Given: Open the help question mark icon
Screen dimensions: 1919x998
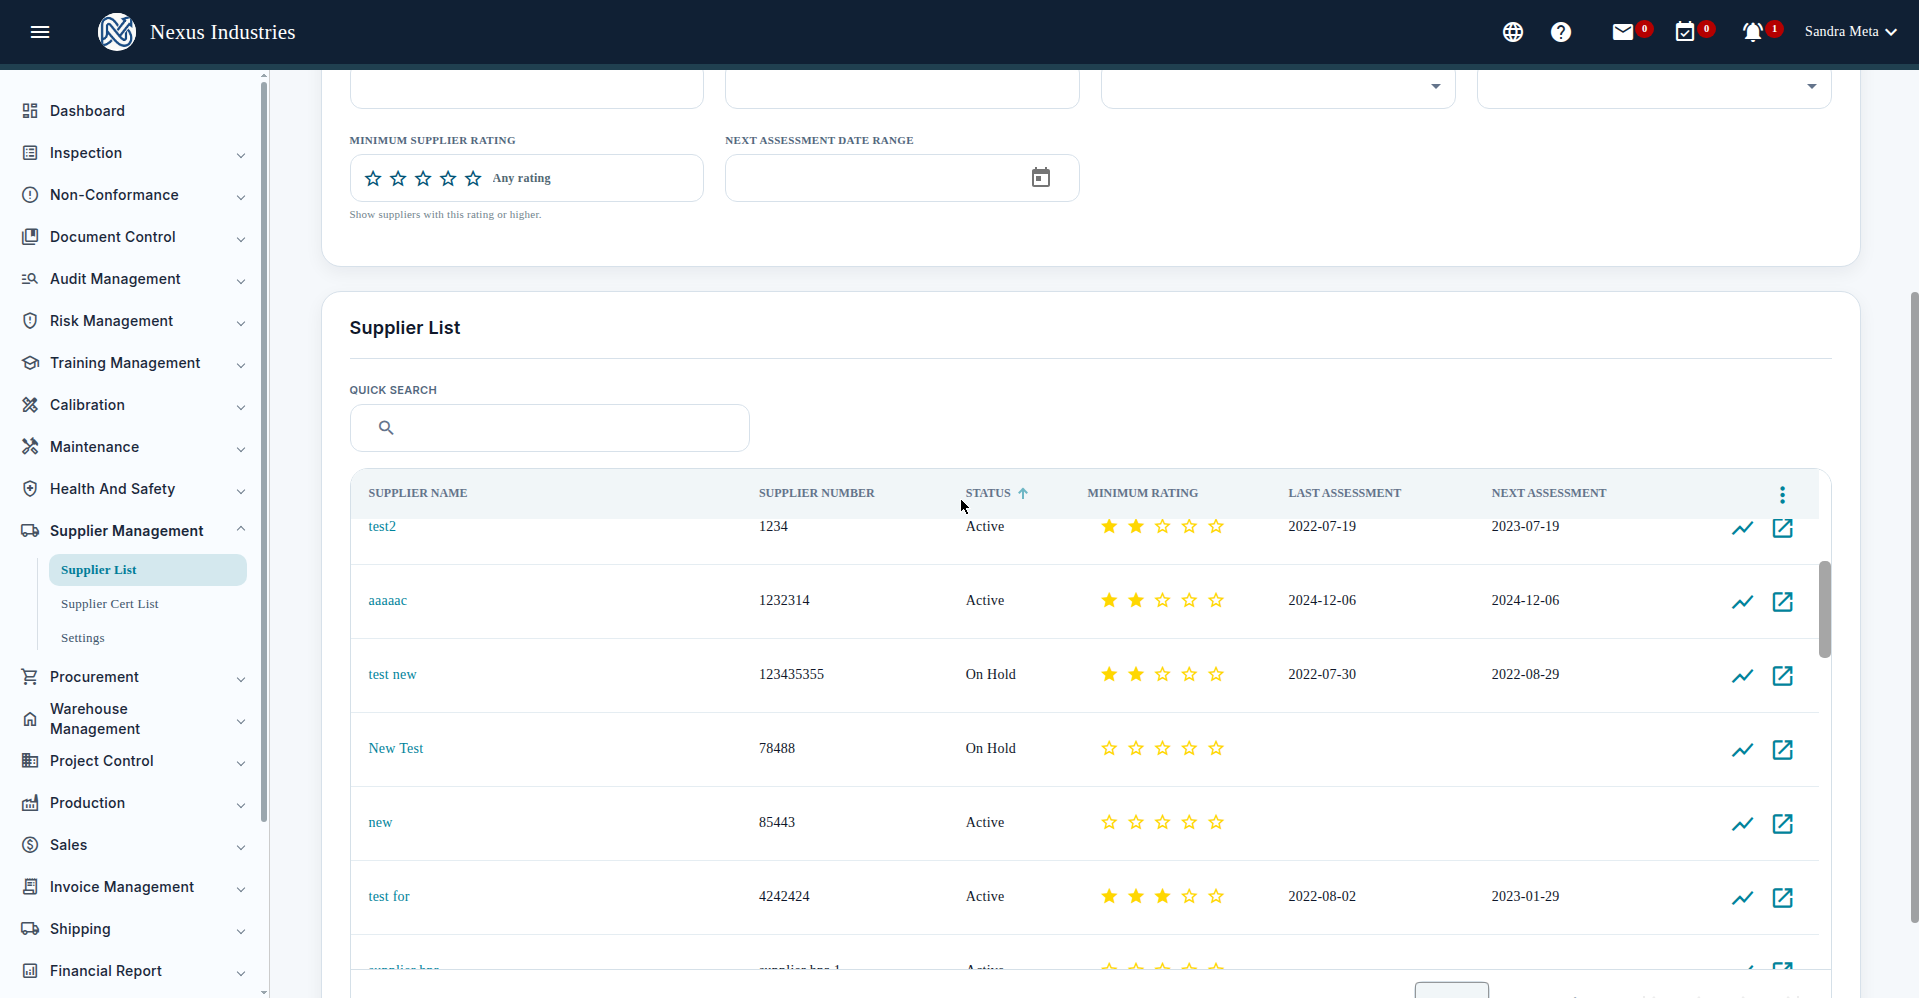Looking at the screenshot, I should 1561,32.
